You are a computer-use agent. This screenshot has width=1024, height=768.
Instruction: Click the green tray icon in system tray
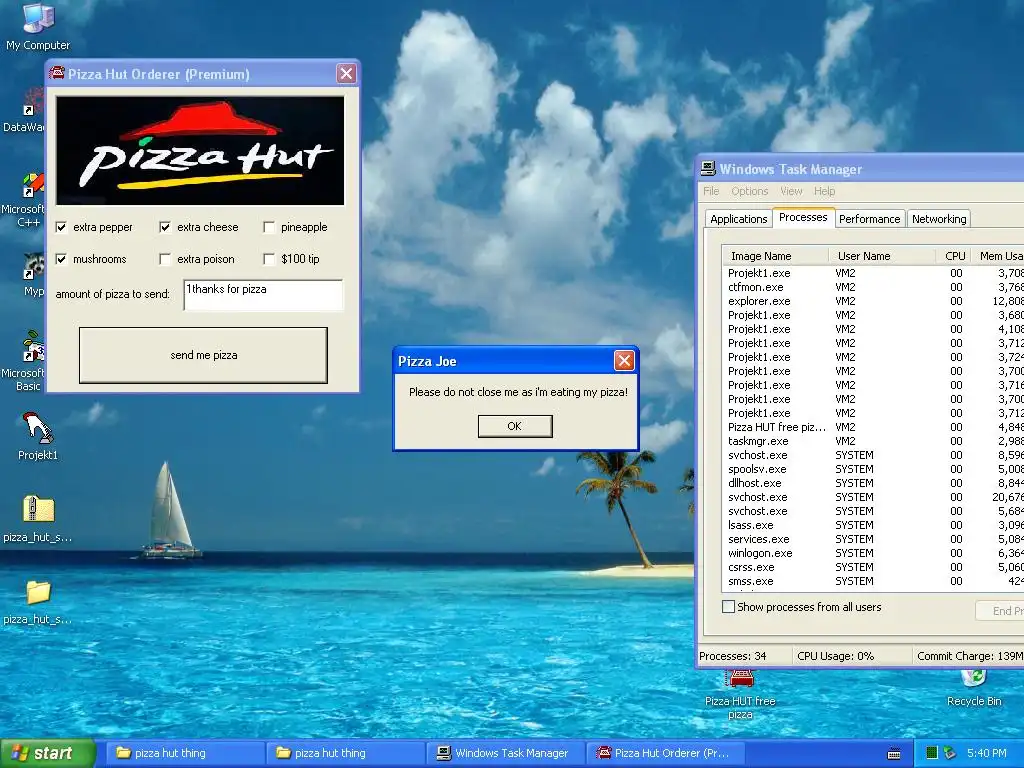pyautogui.click(x=932, y=753)
